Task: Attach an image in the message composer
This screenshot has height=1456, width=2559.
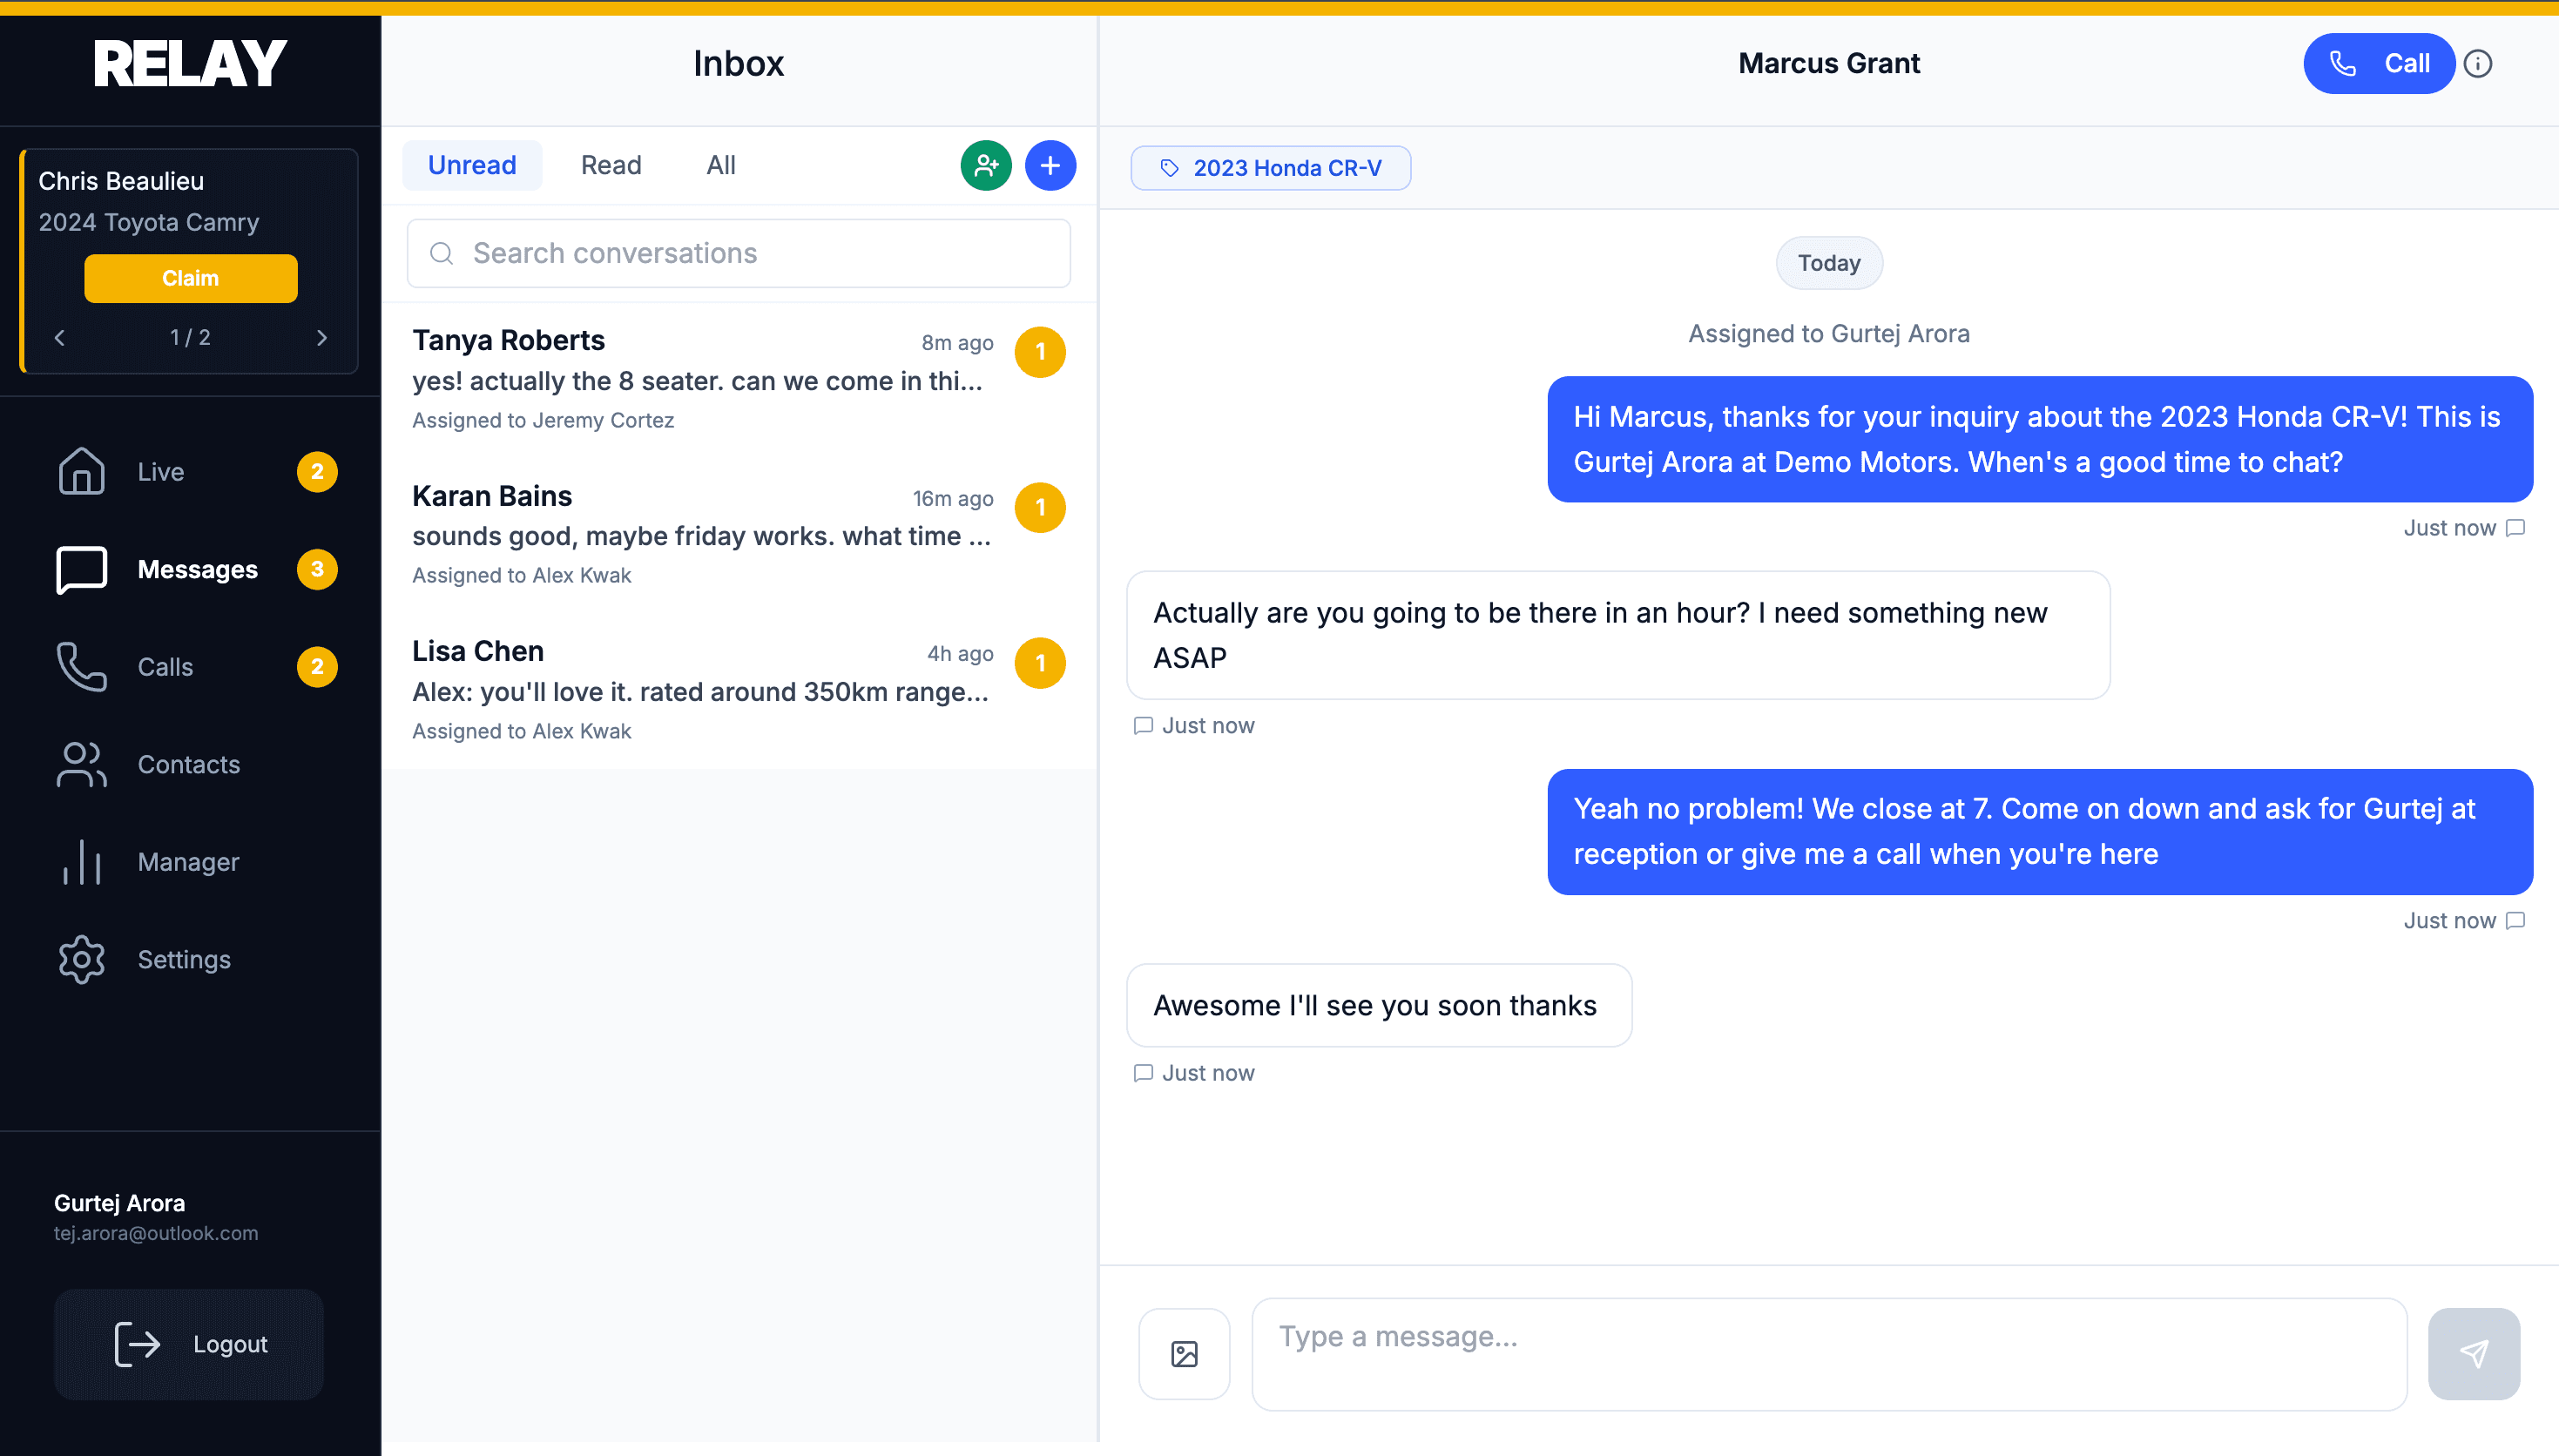Action: coord(1183,1353)
